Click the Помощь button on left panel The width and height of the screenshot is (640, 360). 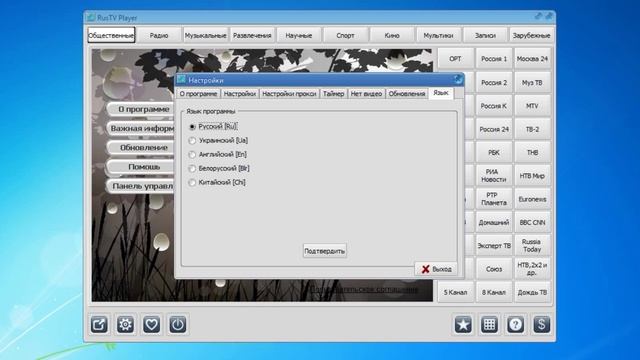click(141, 167)
